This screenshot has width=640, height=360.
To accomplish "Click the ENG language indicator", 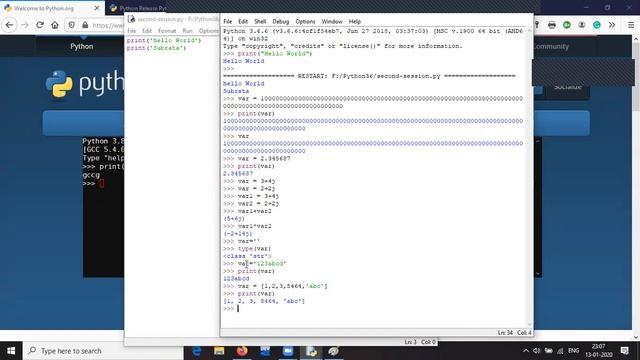I will (573, 351).
